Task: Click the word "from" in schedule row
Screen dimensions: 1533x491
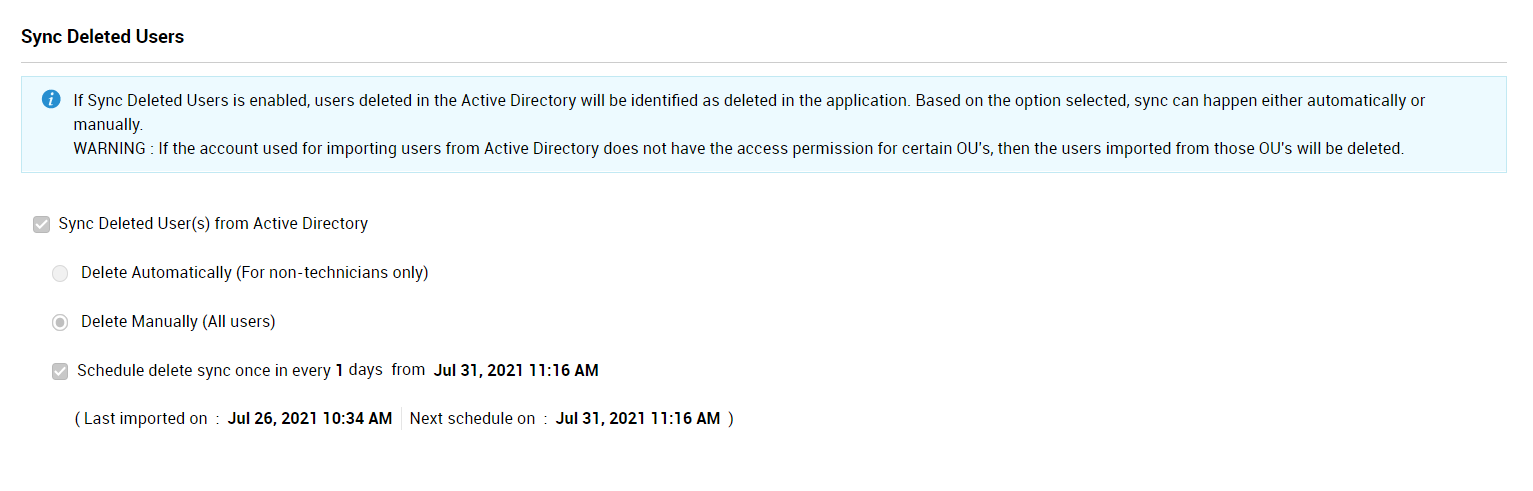Action: (x=408, y=370)
